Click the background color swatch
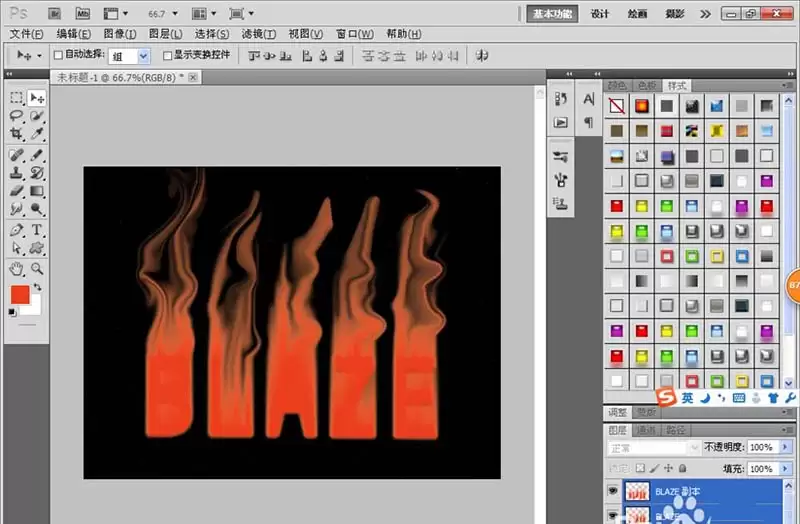 click(x=34, y=308)
